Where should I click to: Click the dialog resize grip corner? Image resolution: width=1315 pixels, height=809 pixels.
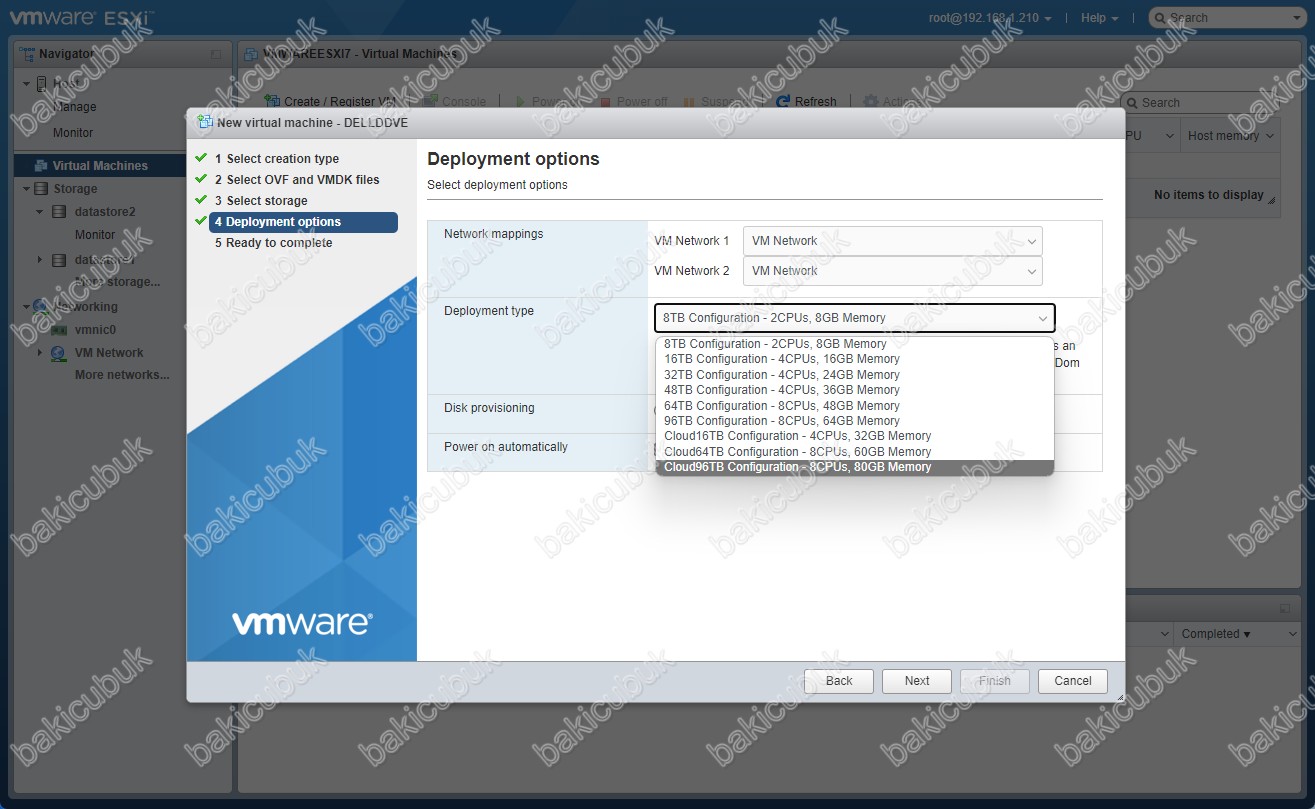pos(1119,697)
